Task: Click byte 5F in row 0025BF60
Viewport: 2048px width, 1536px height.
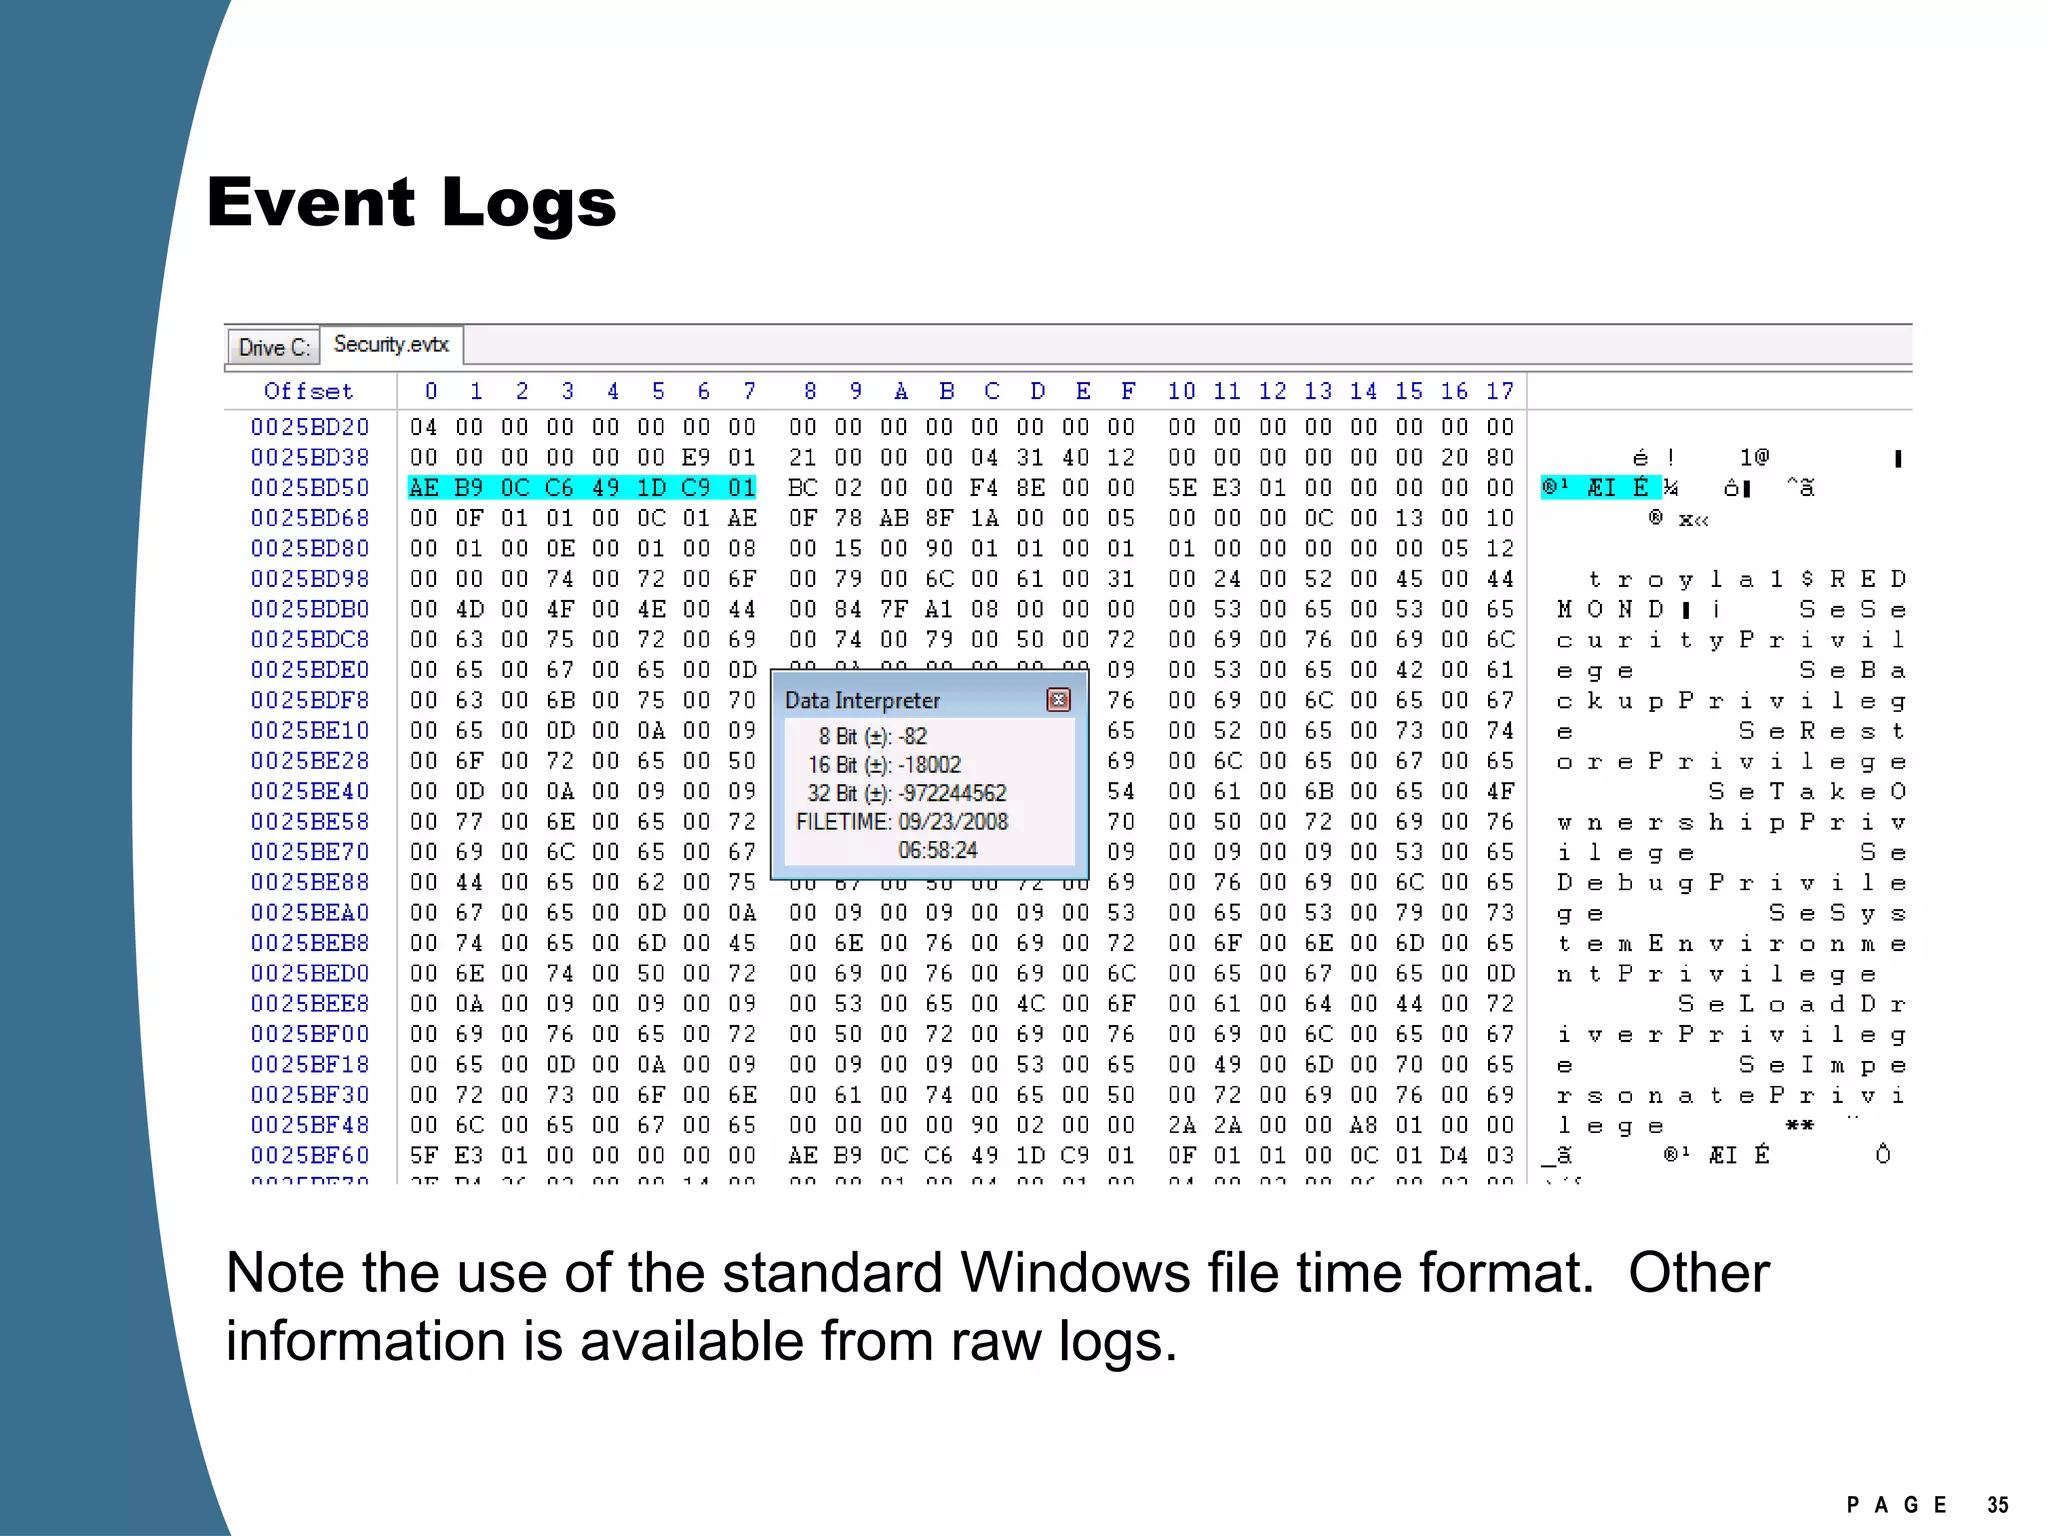Action: tap(424, 1155)
